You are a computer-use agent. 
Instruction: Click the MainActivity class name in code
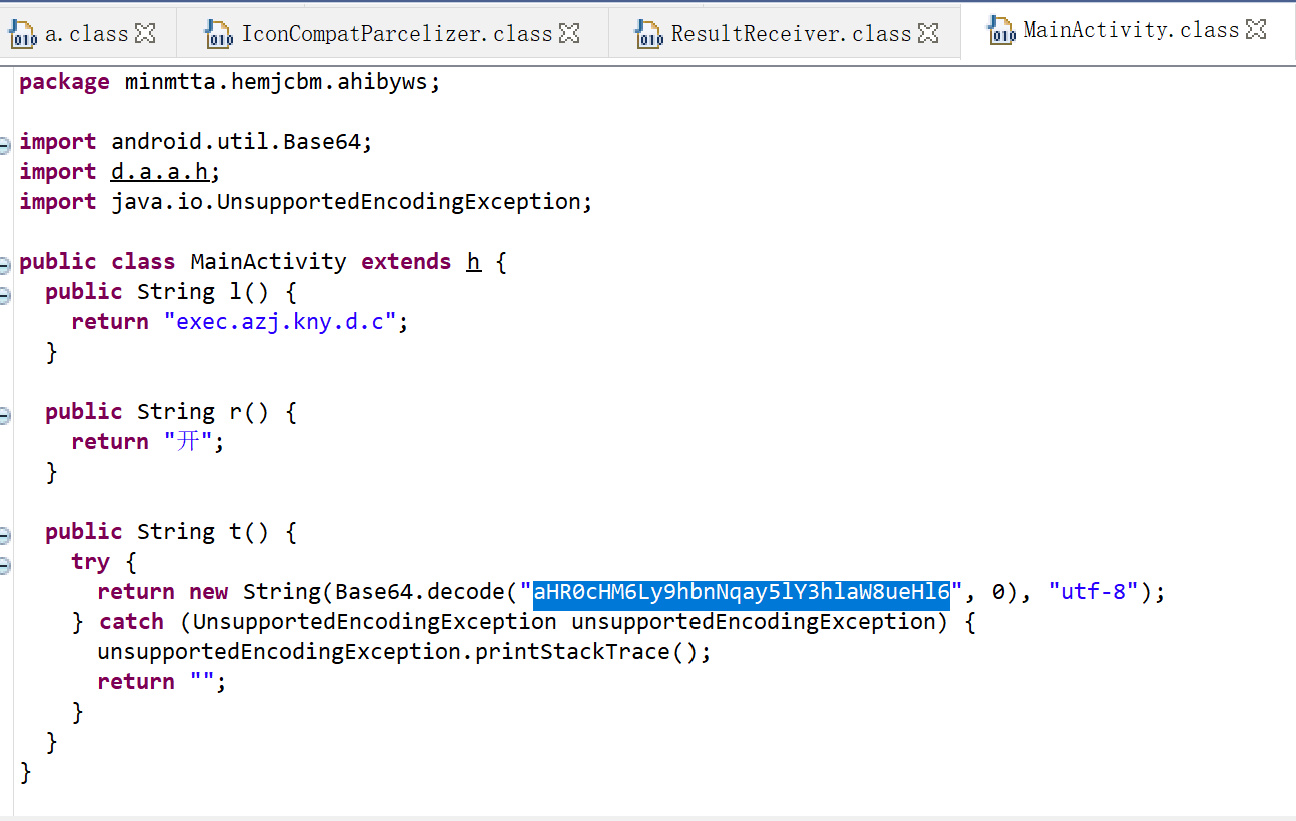point(268,262)
